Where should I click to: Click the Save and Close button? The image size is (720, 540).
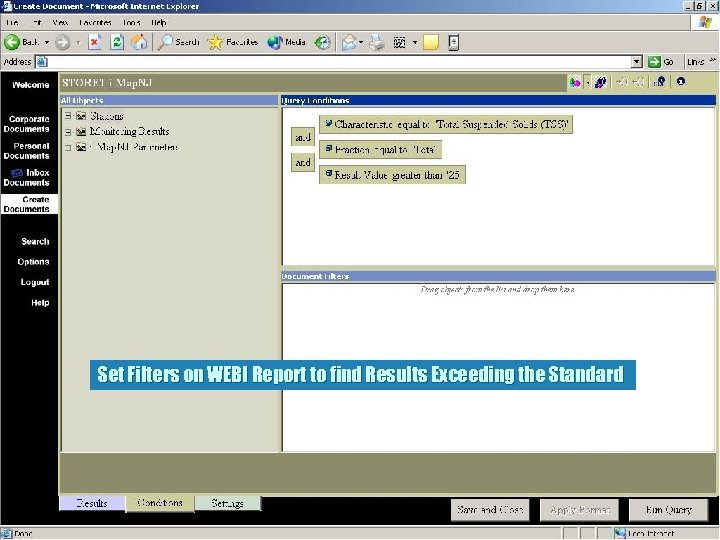point(490,510)
